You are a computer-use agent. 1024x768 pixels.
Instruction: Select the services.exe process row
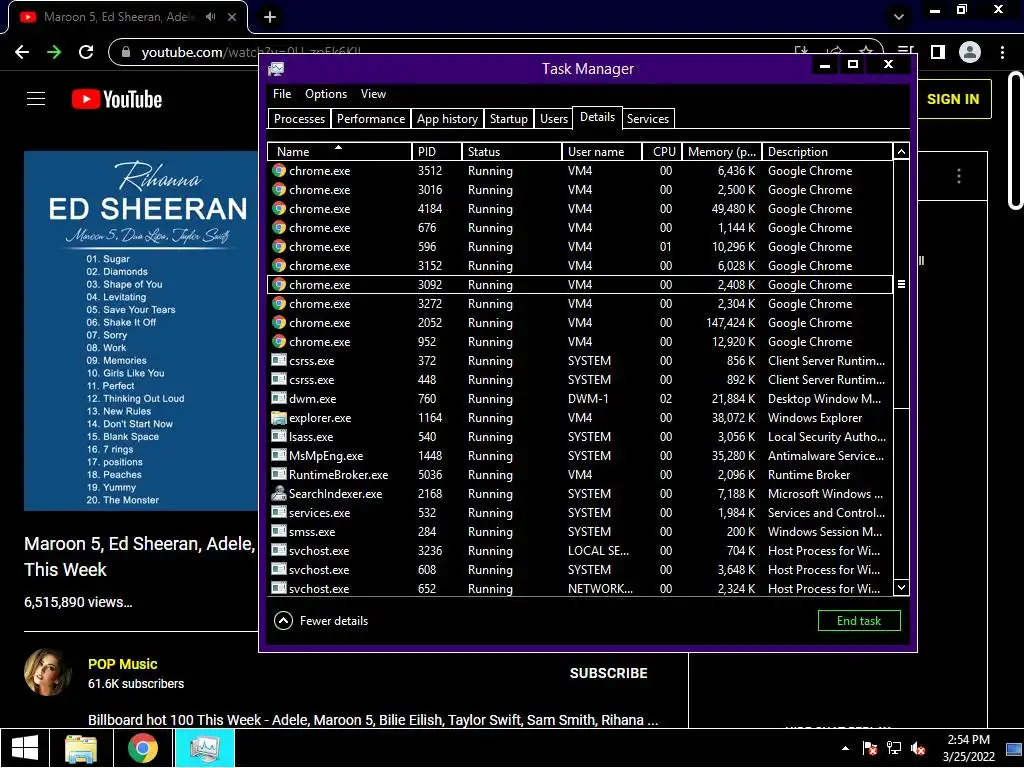coord(580,513)
